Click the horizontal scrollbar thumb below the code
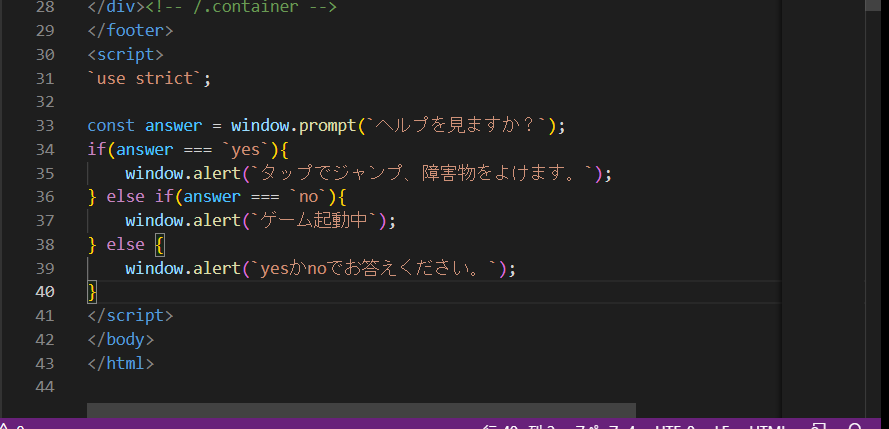889x429 pixels. coord(361,410)
